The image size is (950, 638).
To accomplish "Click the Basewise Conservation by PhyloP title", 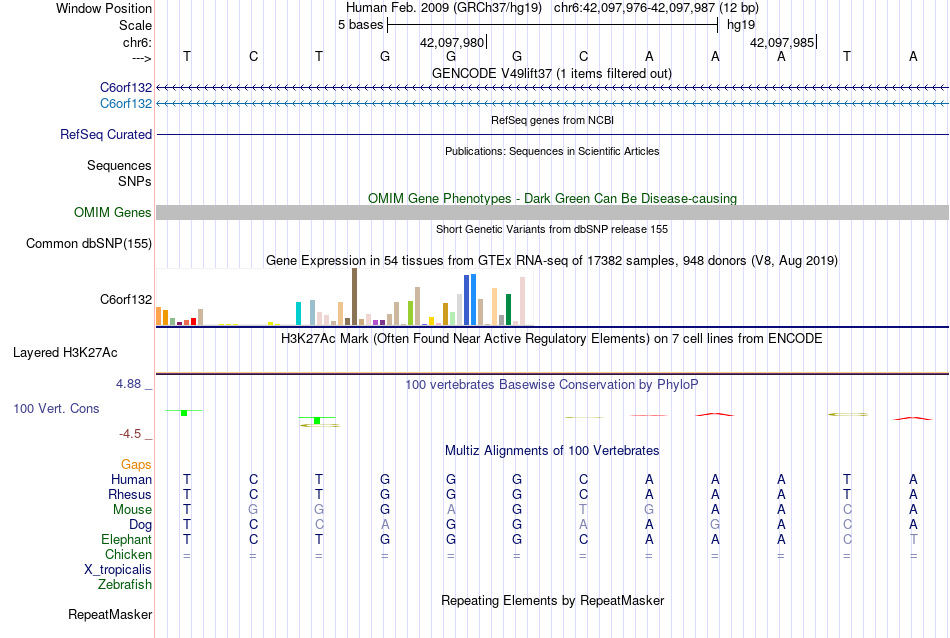I will (x=551, y=384).
